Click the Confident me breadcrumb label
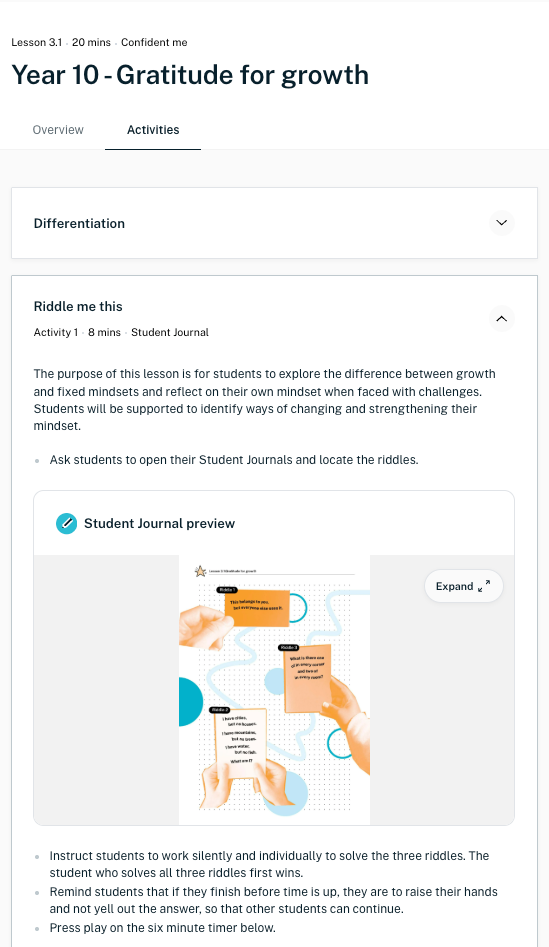This screenshot has width=549, height=947. tap(154, 42)
